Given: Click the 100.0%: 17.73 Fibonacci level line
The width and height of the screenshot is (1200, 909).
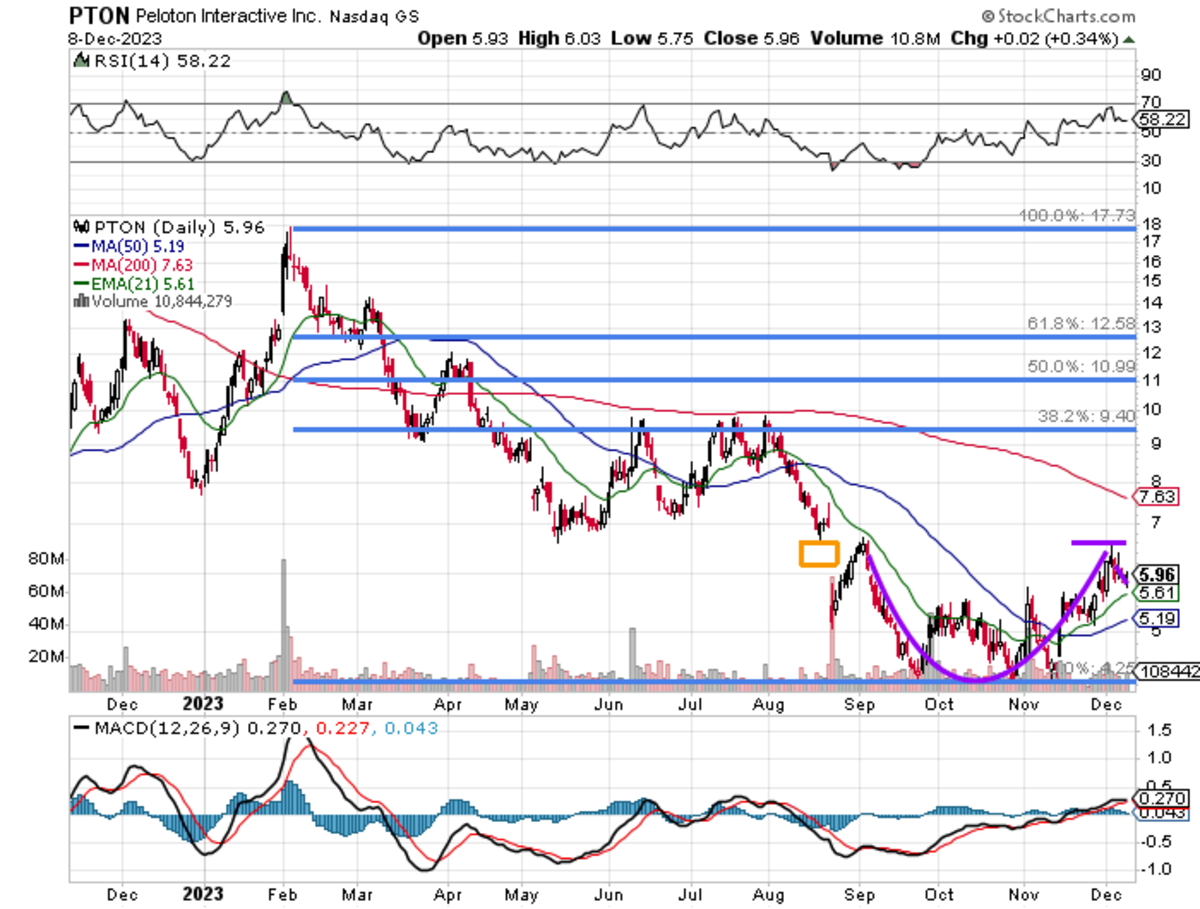Looking at the screenshot, I should click(700, 229).
